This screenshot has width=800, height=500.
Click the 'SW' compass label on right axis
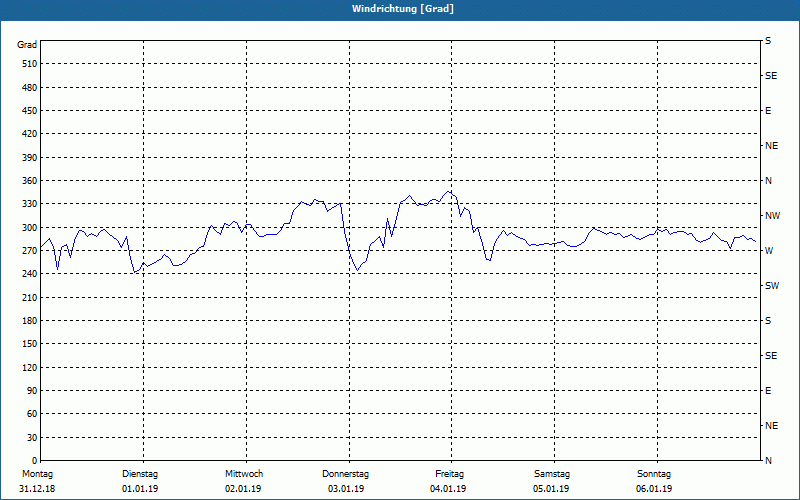772,286
